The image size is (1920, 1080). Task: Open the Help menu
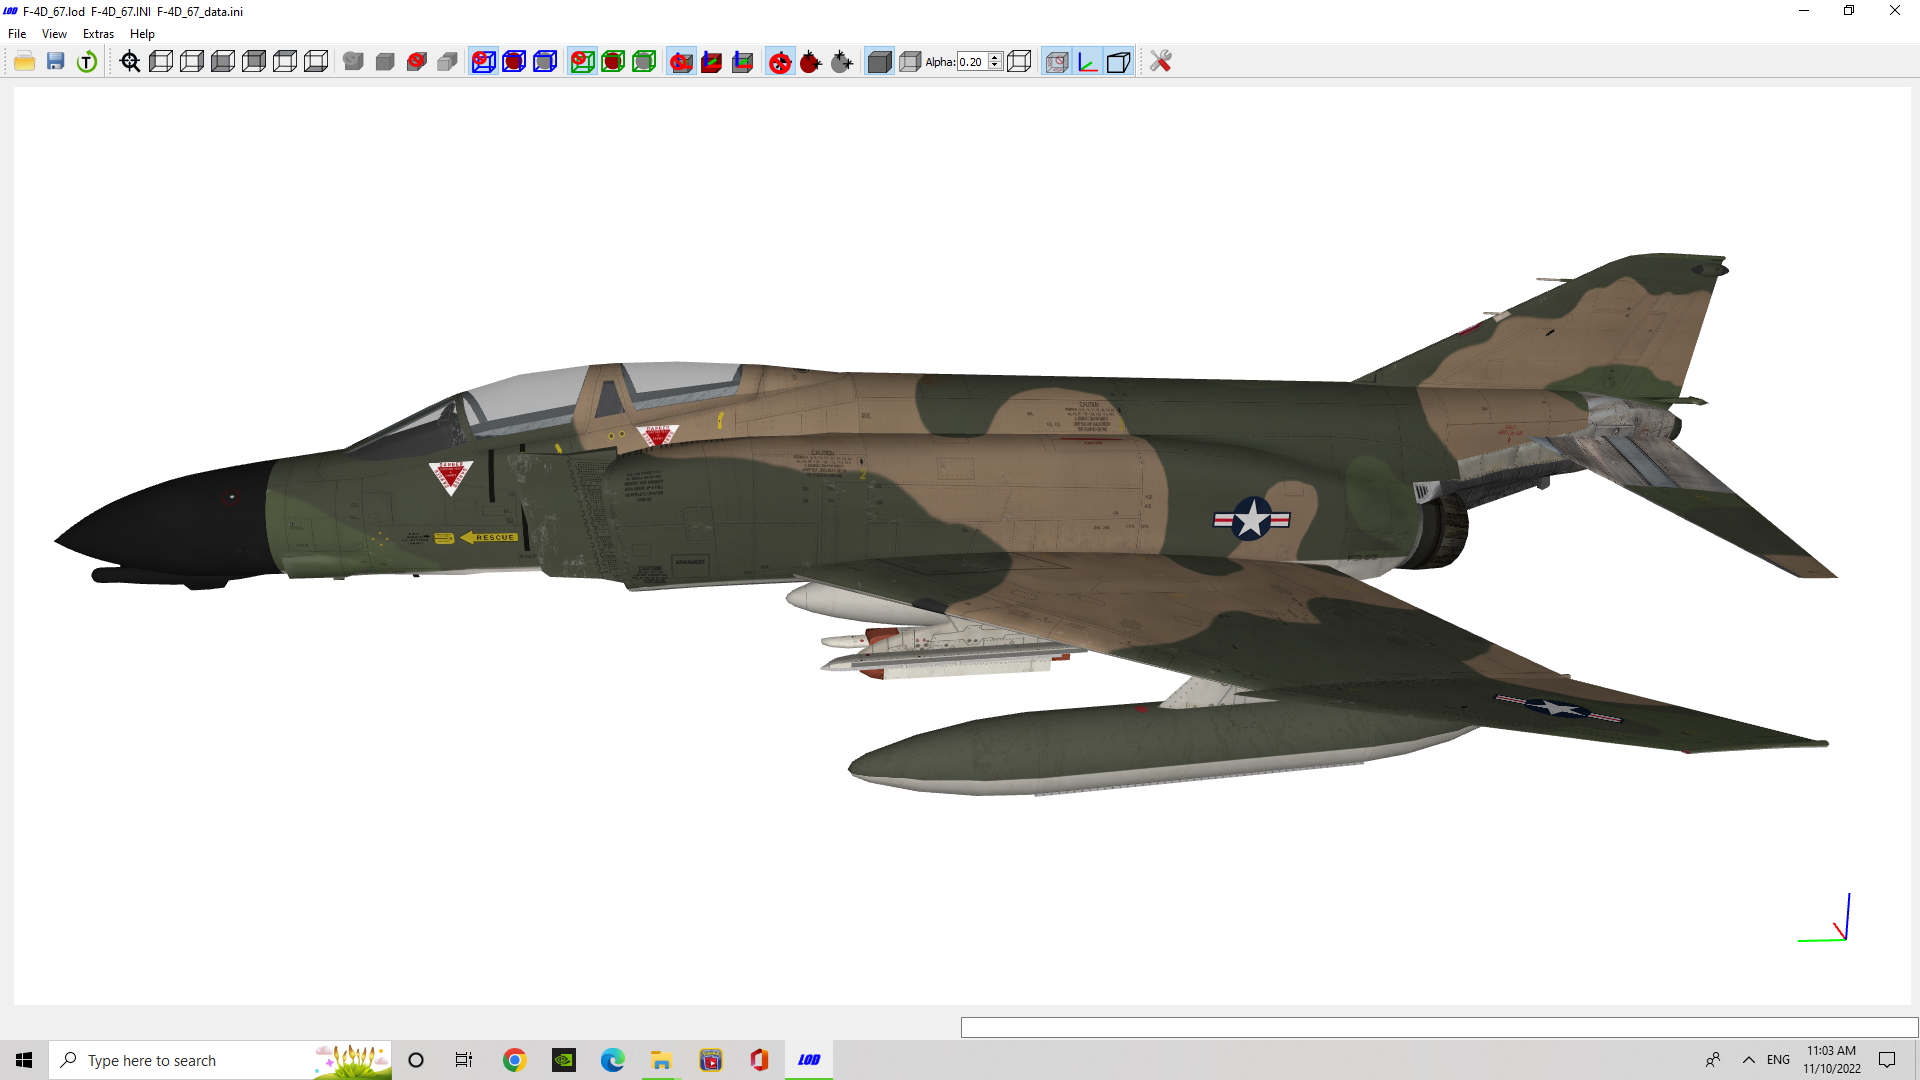tap(142, 34)
